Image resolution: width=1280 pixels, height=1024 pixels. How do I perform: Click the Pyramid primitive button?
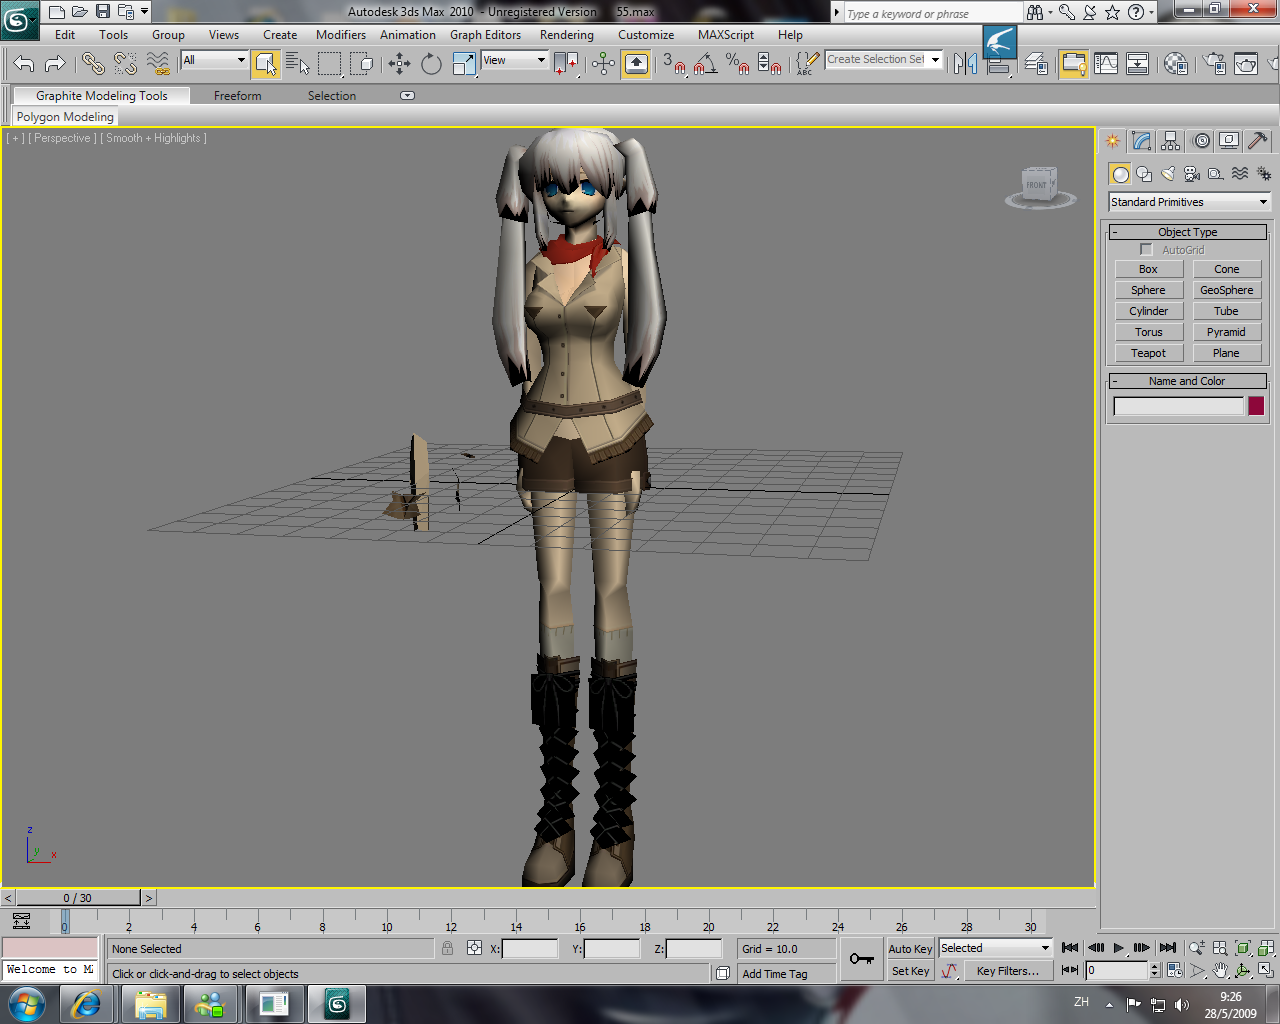[x=1226, y=332]
